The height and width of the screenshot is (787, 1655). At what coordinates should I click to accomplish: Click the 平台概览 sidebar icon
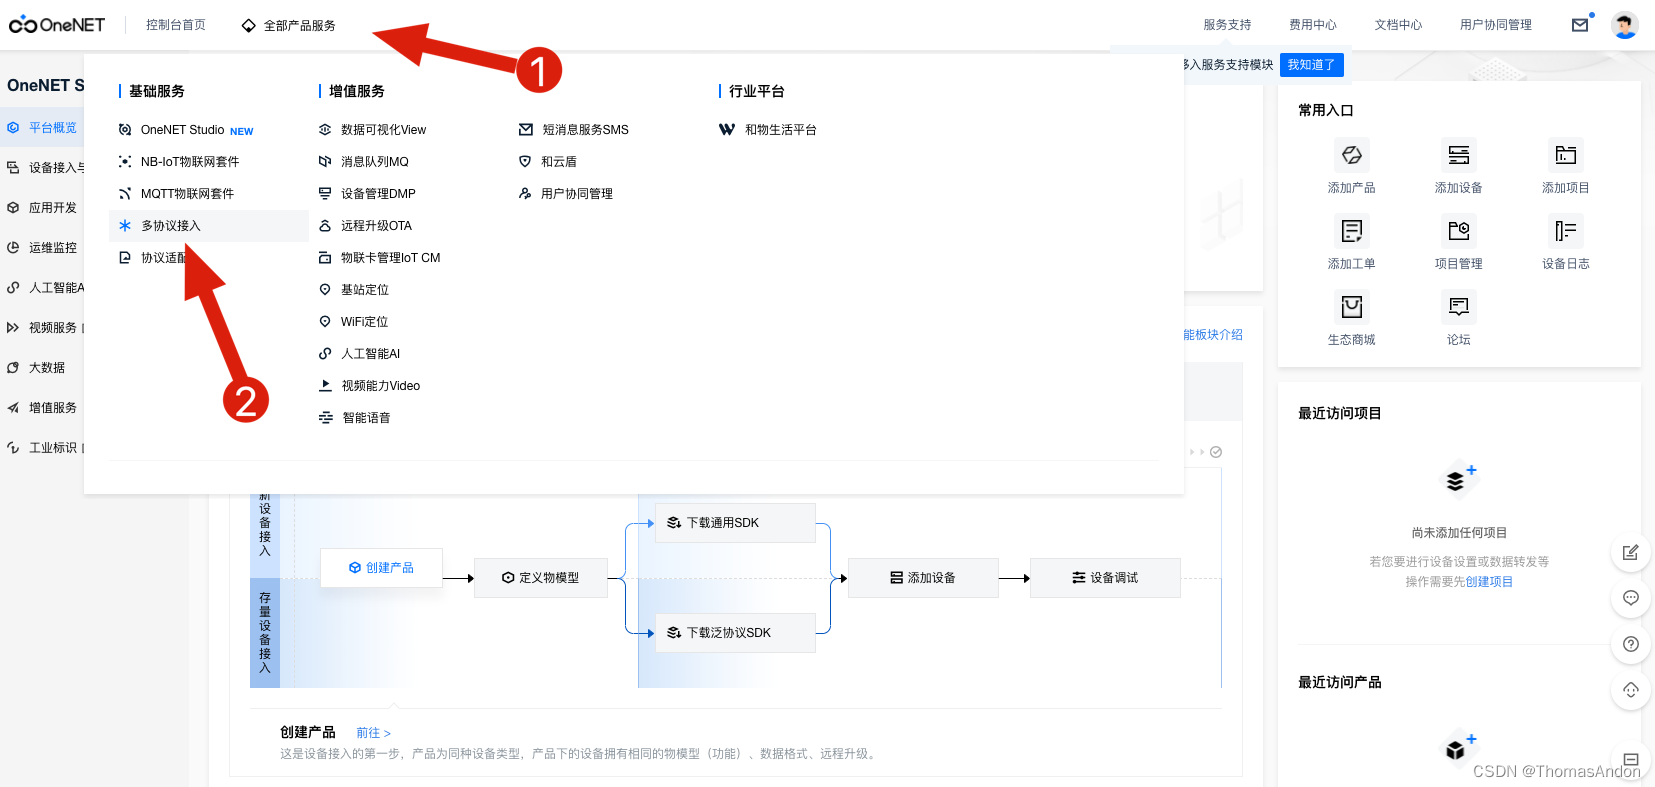tap(13, 128)
